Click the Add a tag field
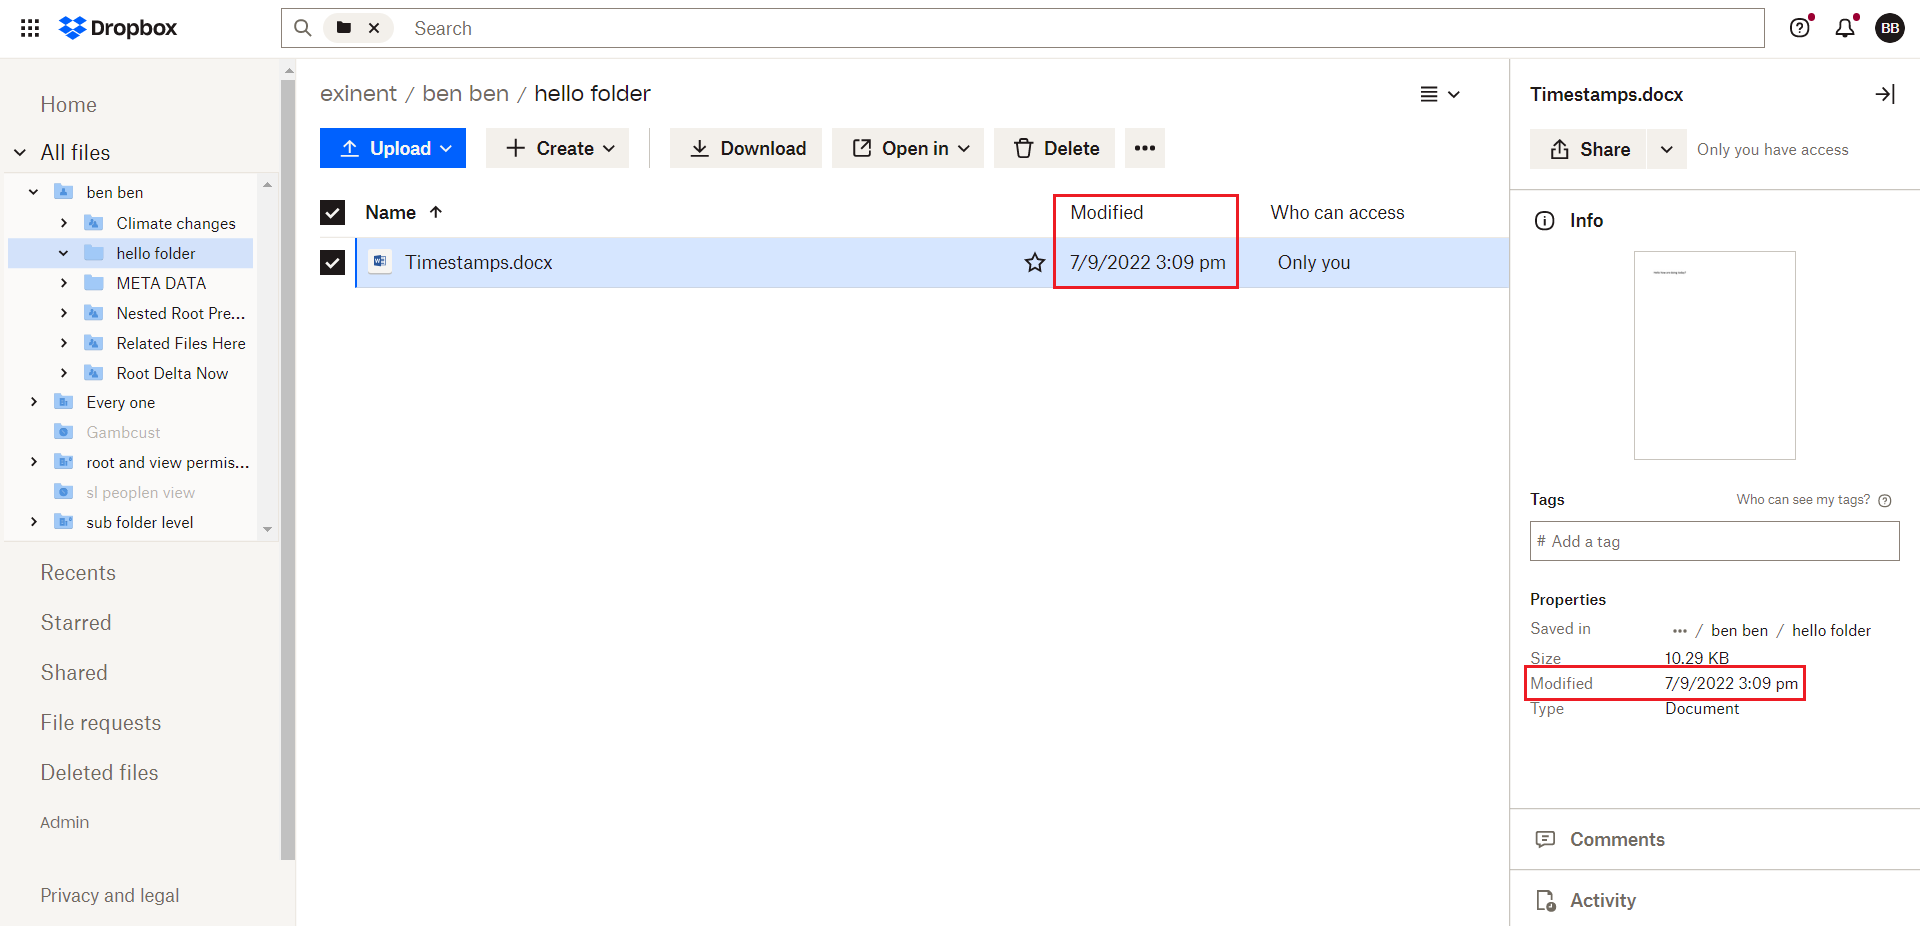This screenshot has height=926, width=1920. [x=1714, y=541]
